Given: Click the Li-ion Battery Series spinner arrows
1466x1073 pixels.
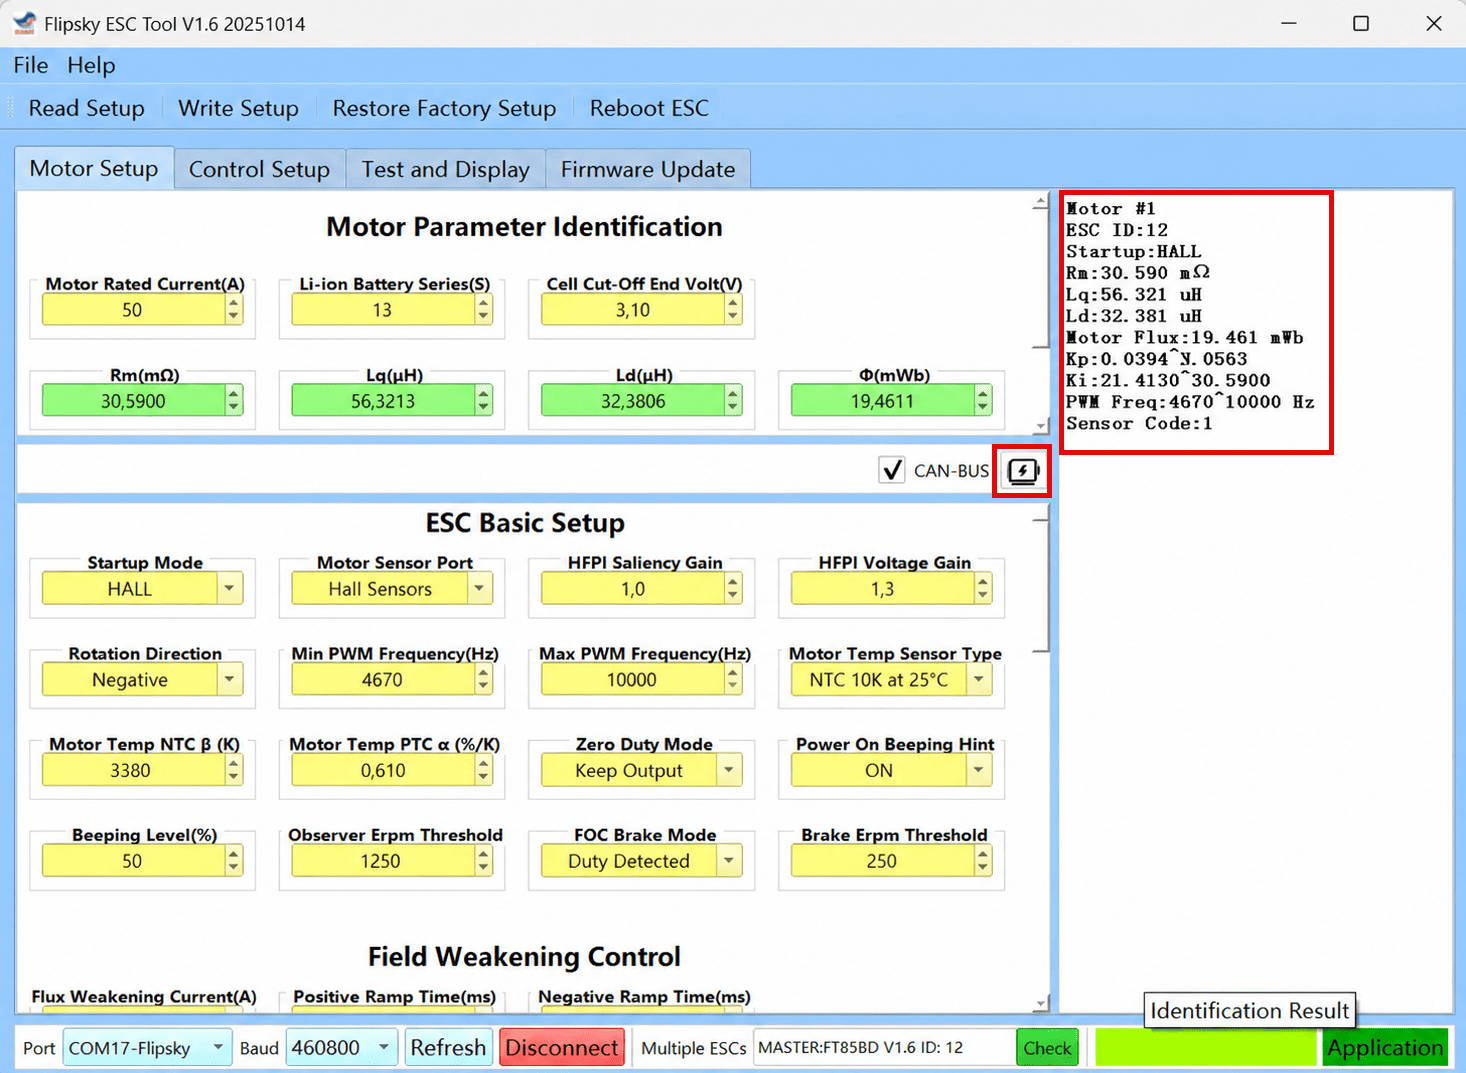Looking at the screenshot, I should tap(484, 310).
